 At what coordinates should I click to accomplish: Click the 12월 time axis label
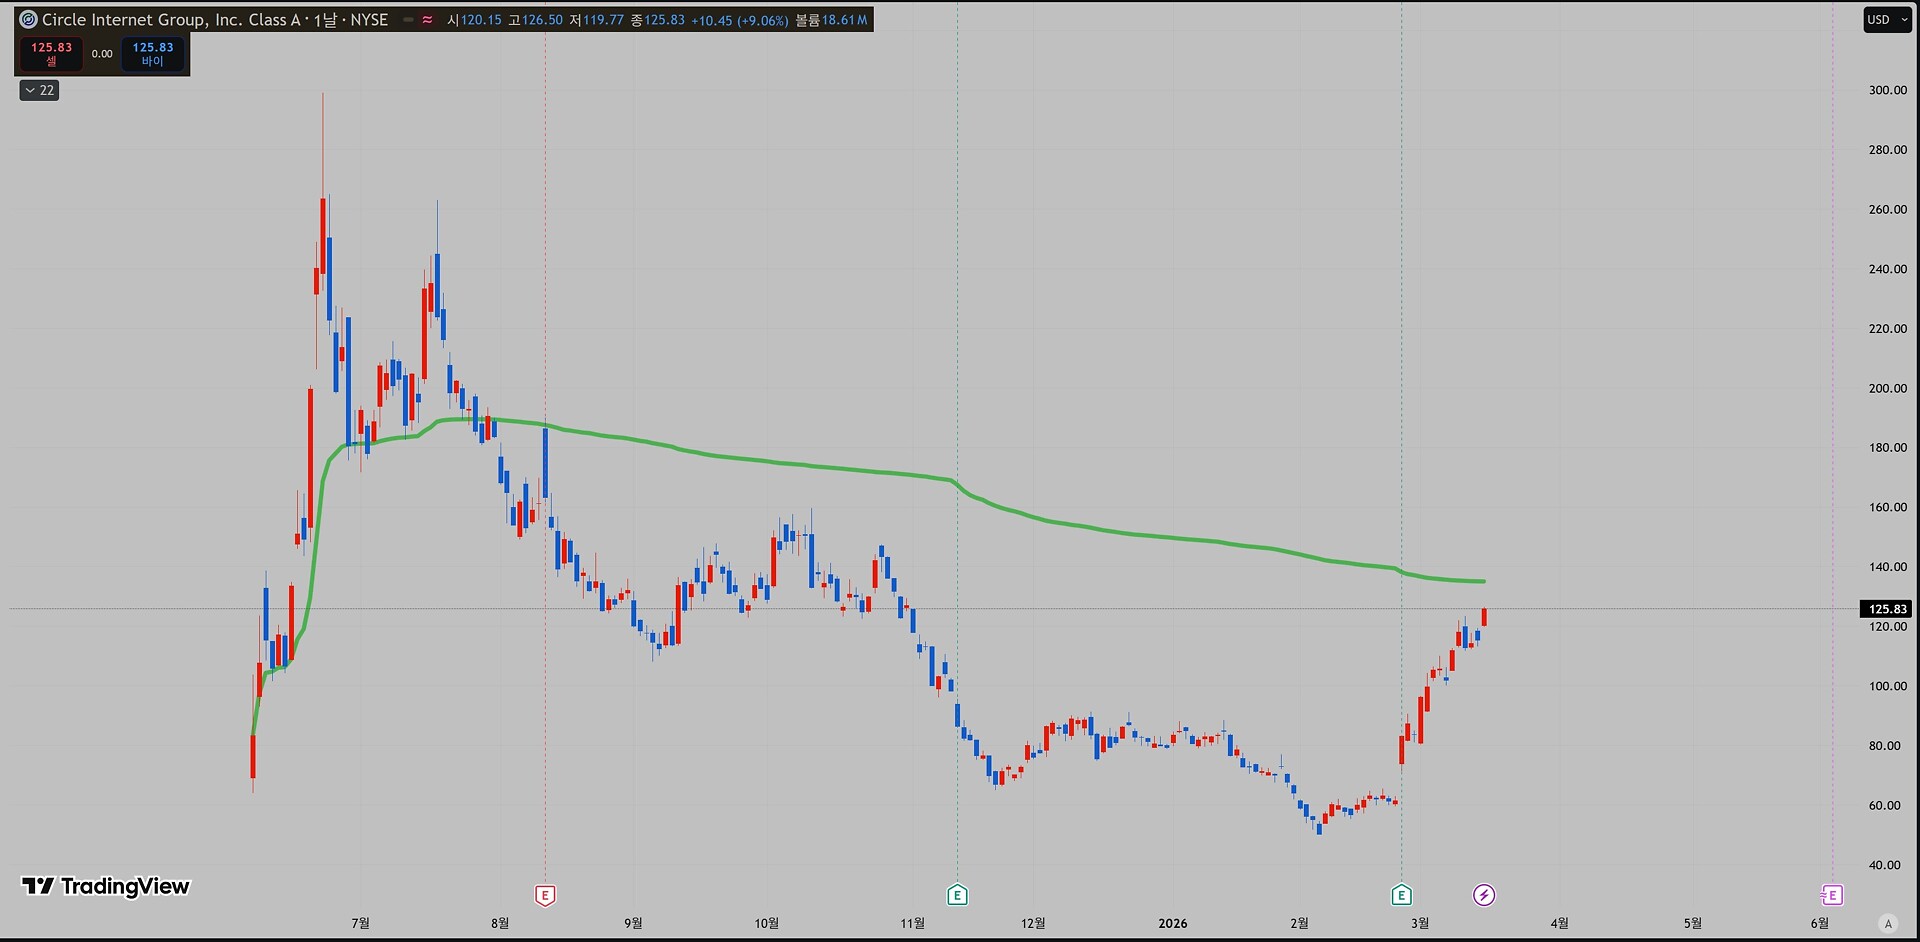[x=1033, y=923]
